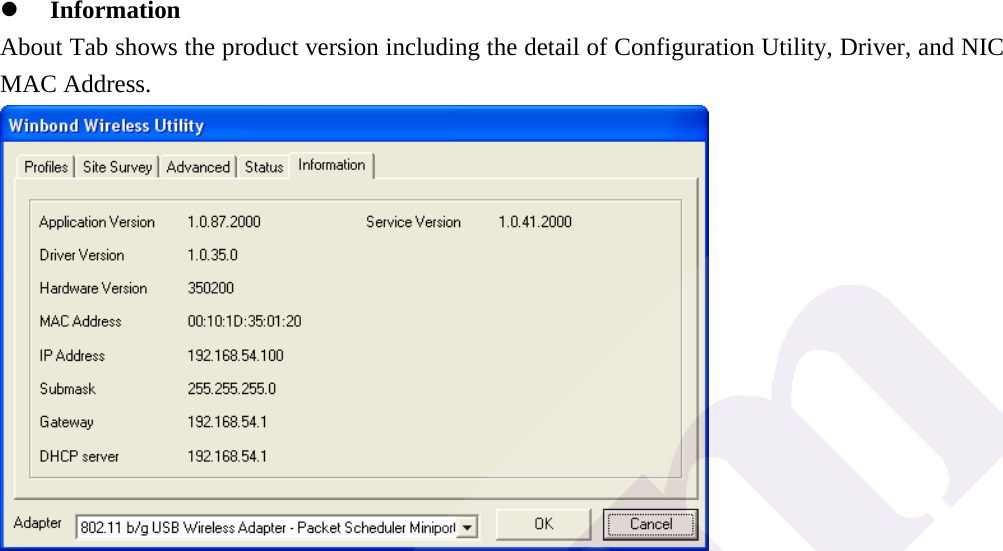
Task: Click DHCP server value 192.168.54.1
Action: pos(227,456)
